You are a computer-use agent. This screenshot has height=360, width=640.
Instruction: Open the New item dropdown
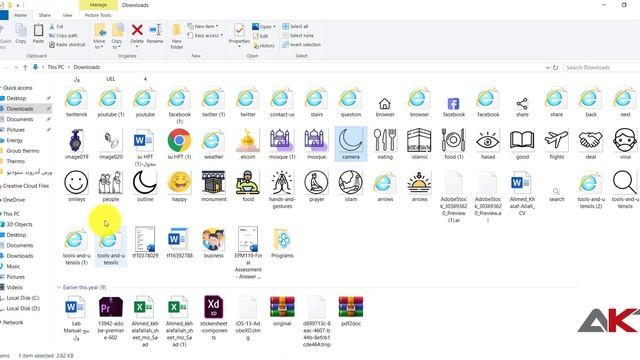[x=203, y=26]
